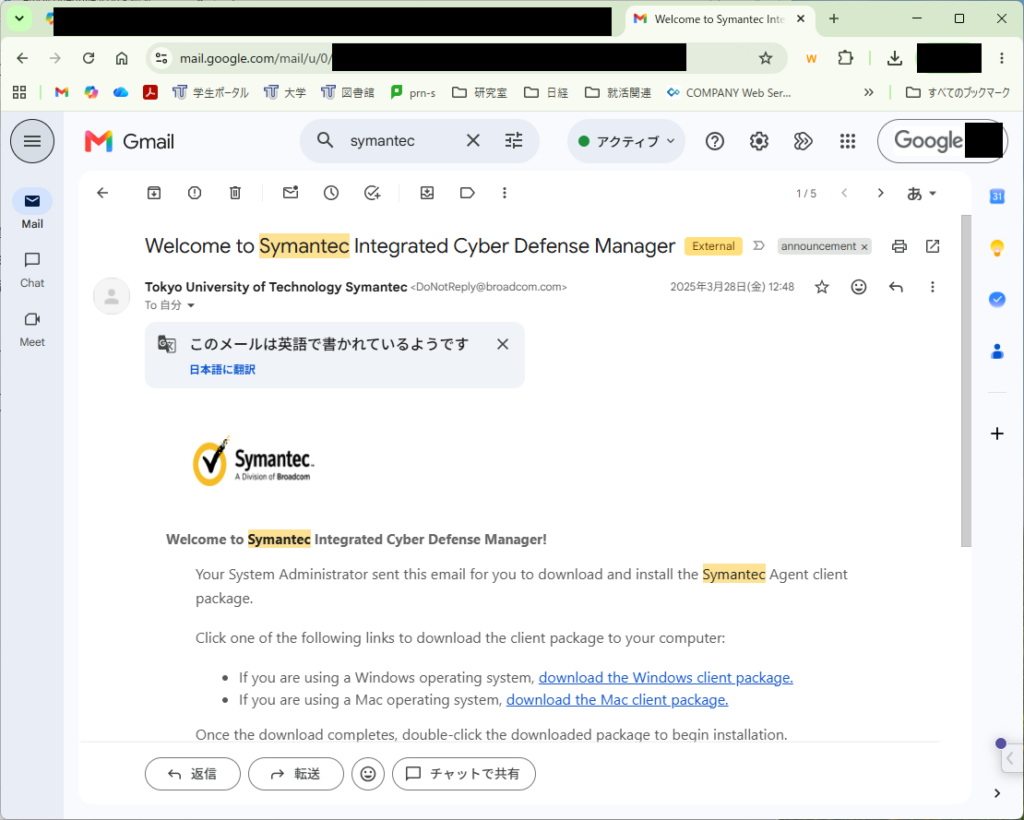Get add-ons with plus icon

tap(997, 434)
